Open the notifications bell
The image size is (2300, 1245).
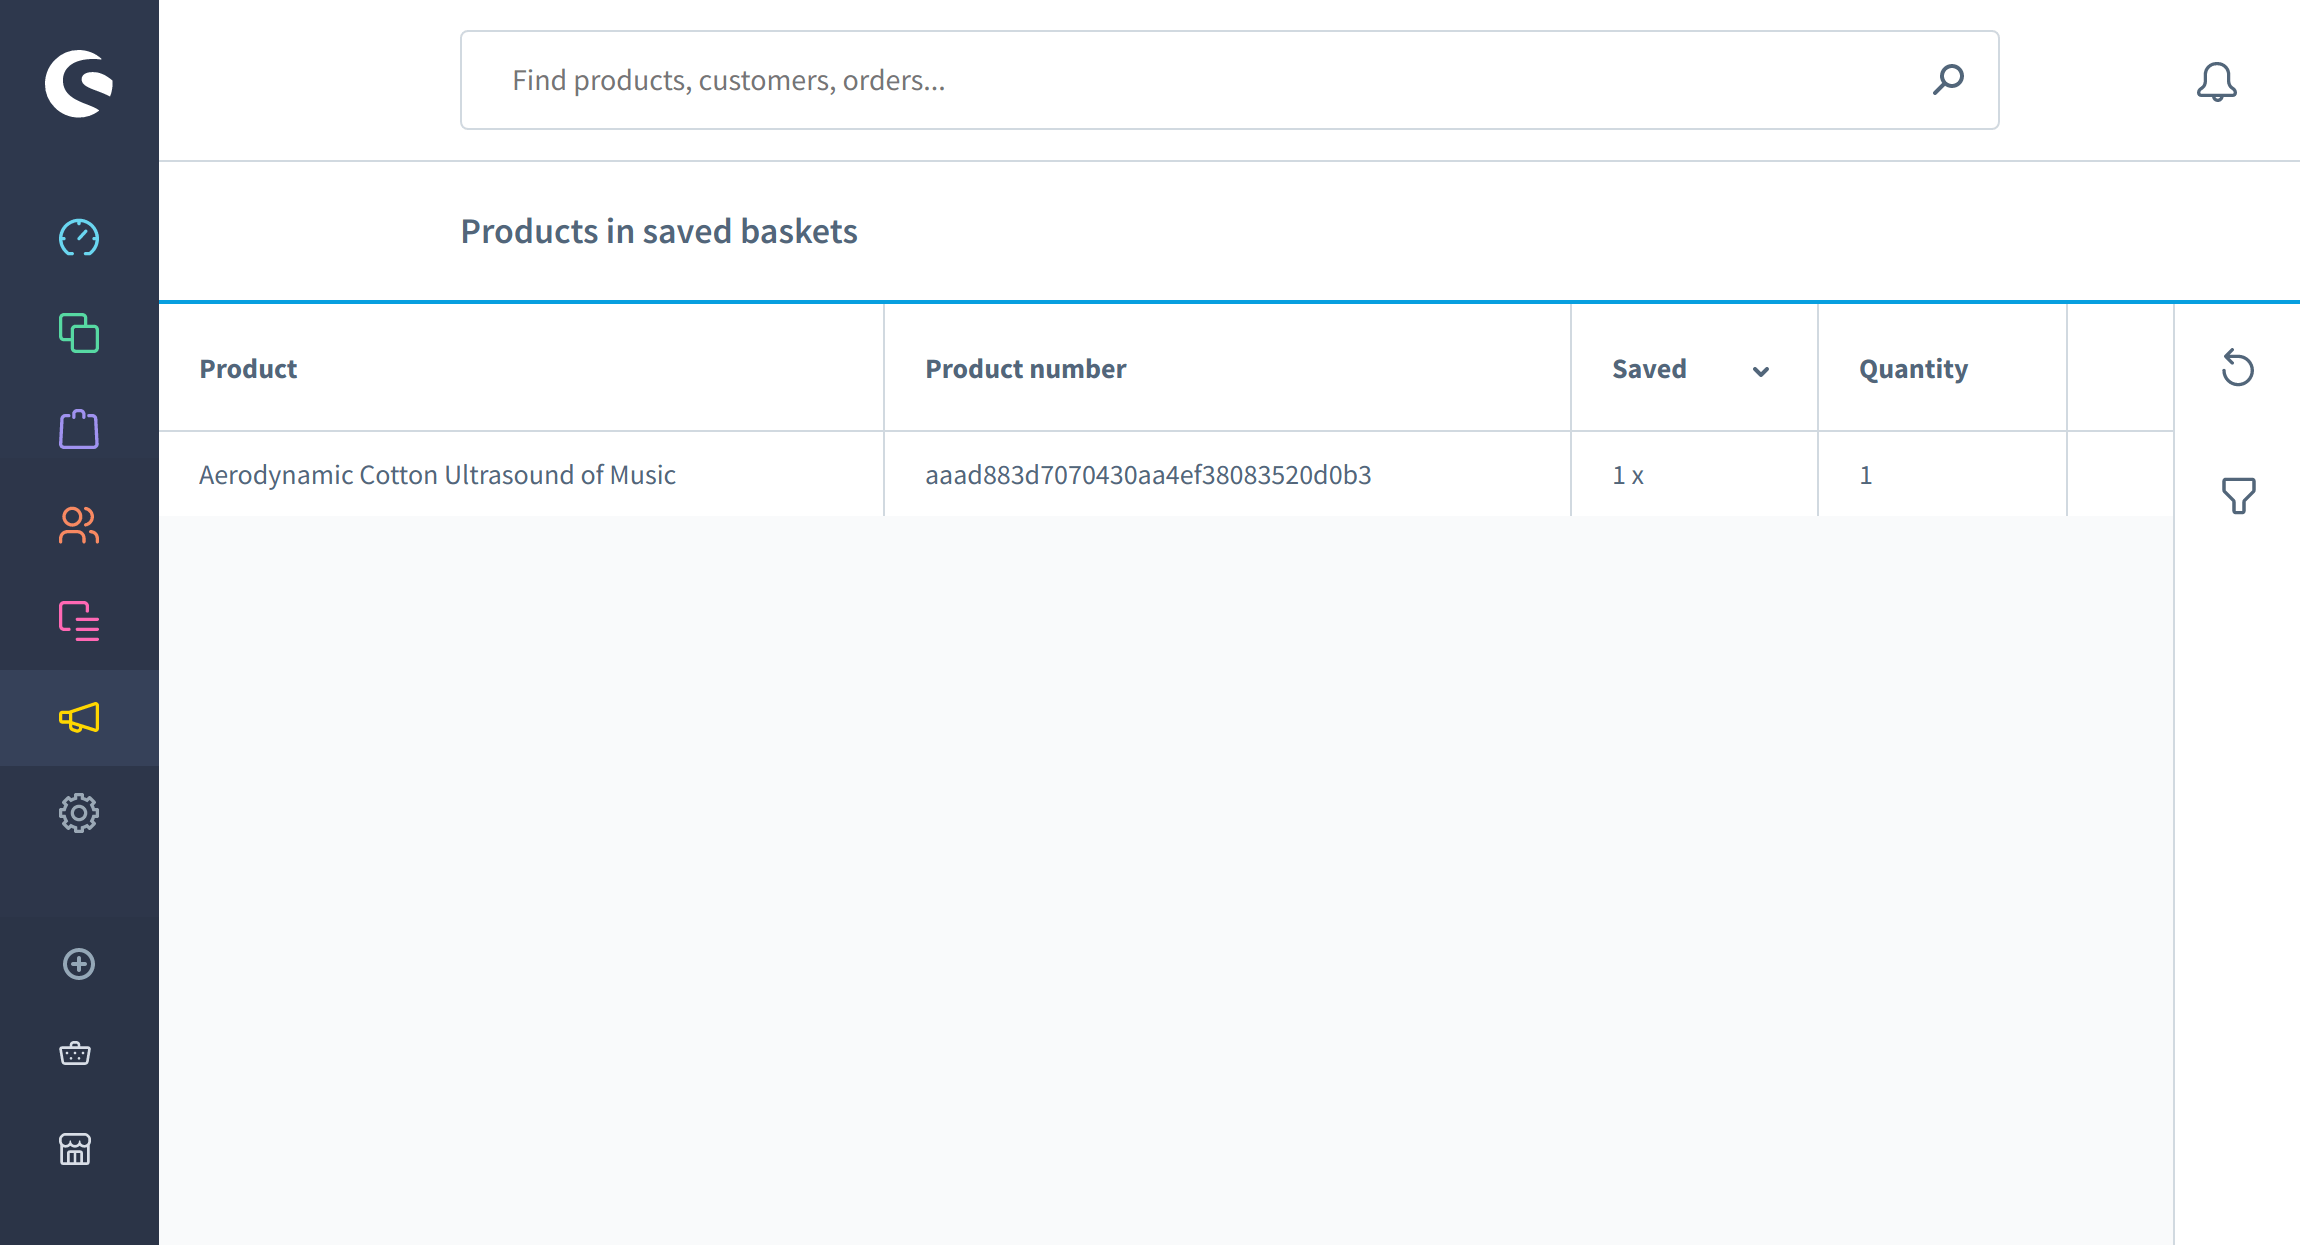2216,82
